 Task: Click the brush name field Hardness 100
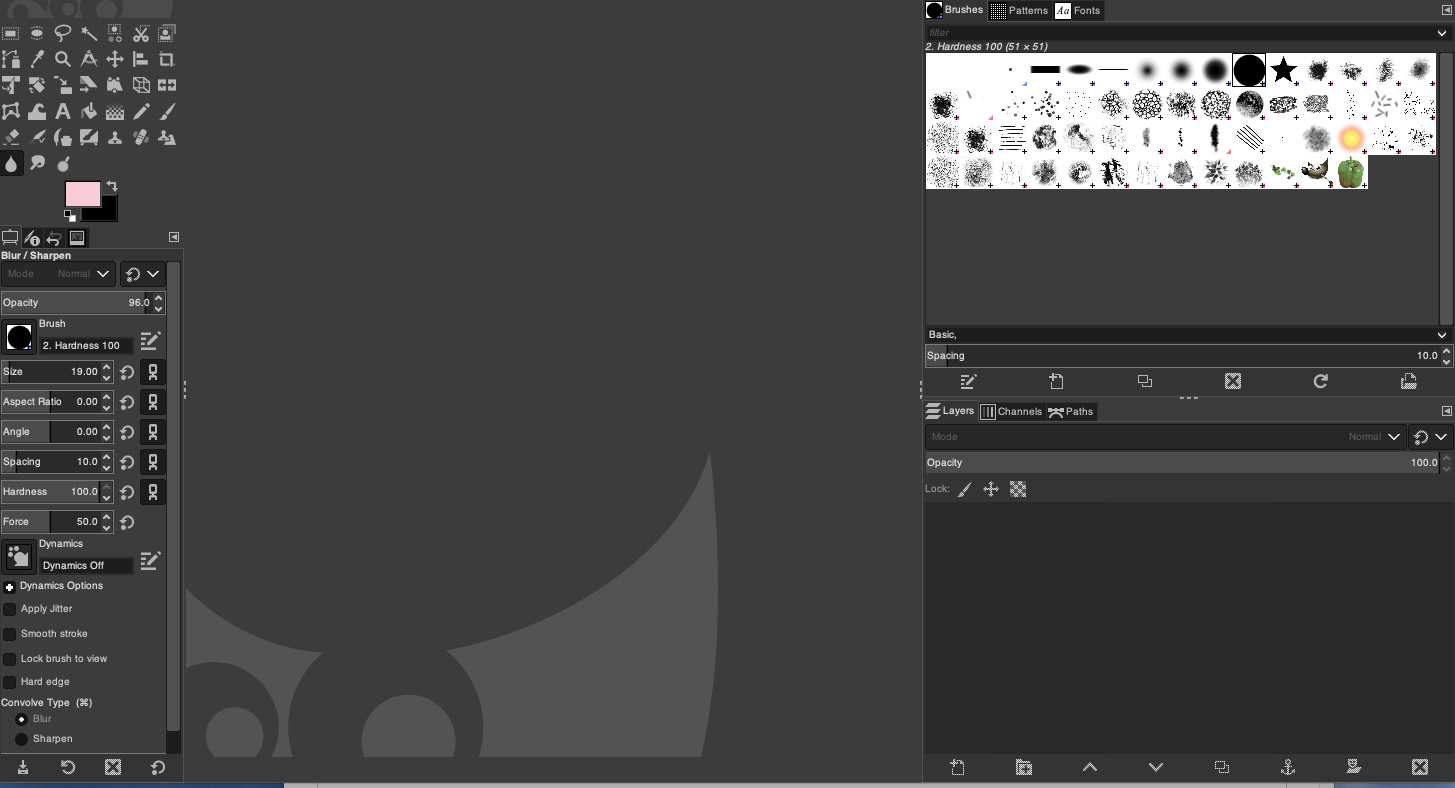pyautogui.click(x=86, y=346)
